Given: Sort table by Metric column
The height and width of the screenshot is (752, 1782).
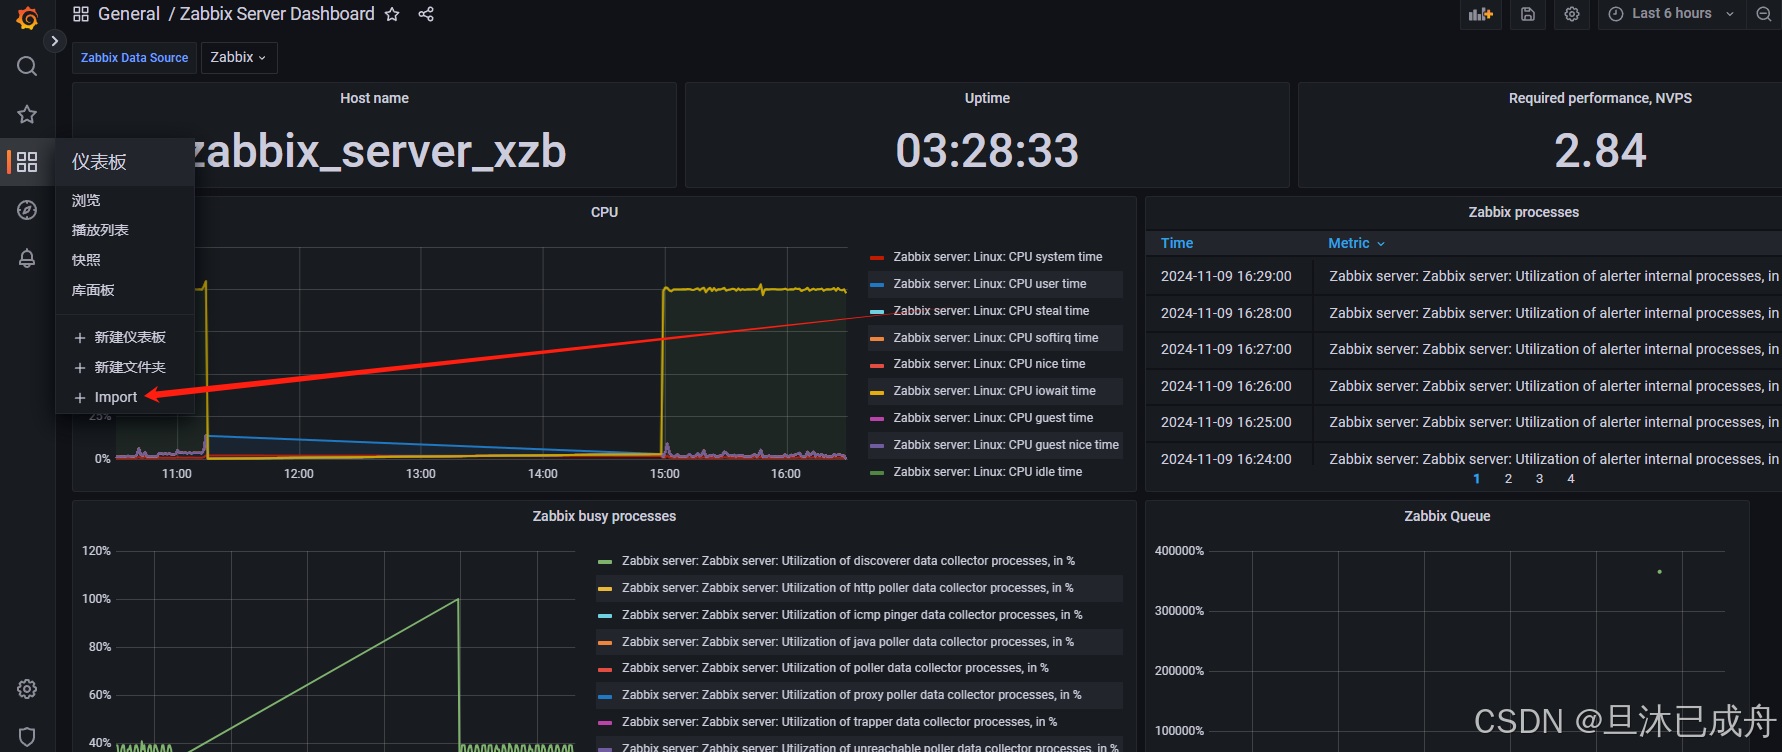Looking at the screenshot, I should (x=1356, y=243).
